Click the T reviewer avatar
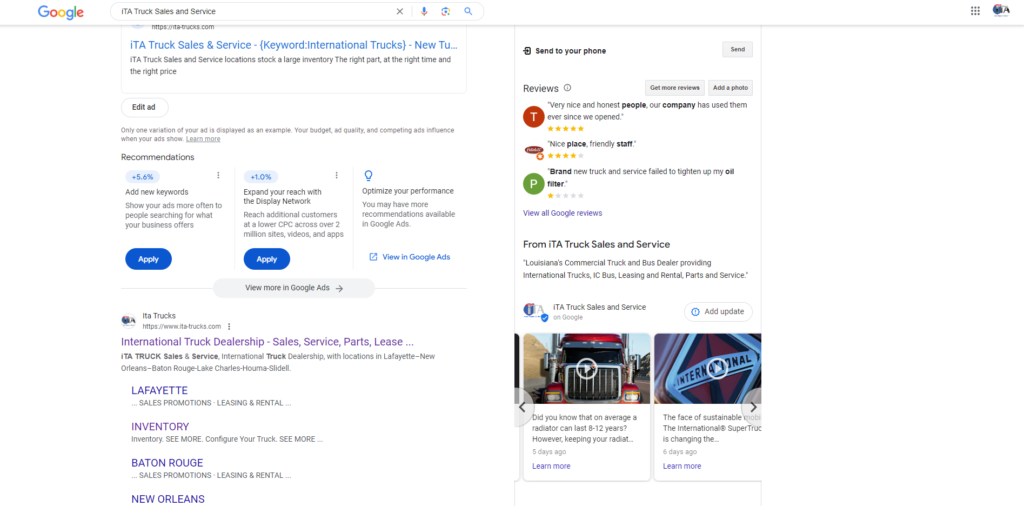Image resolution: width=1024 pixels, height=506 pixels. click(534, 116)
